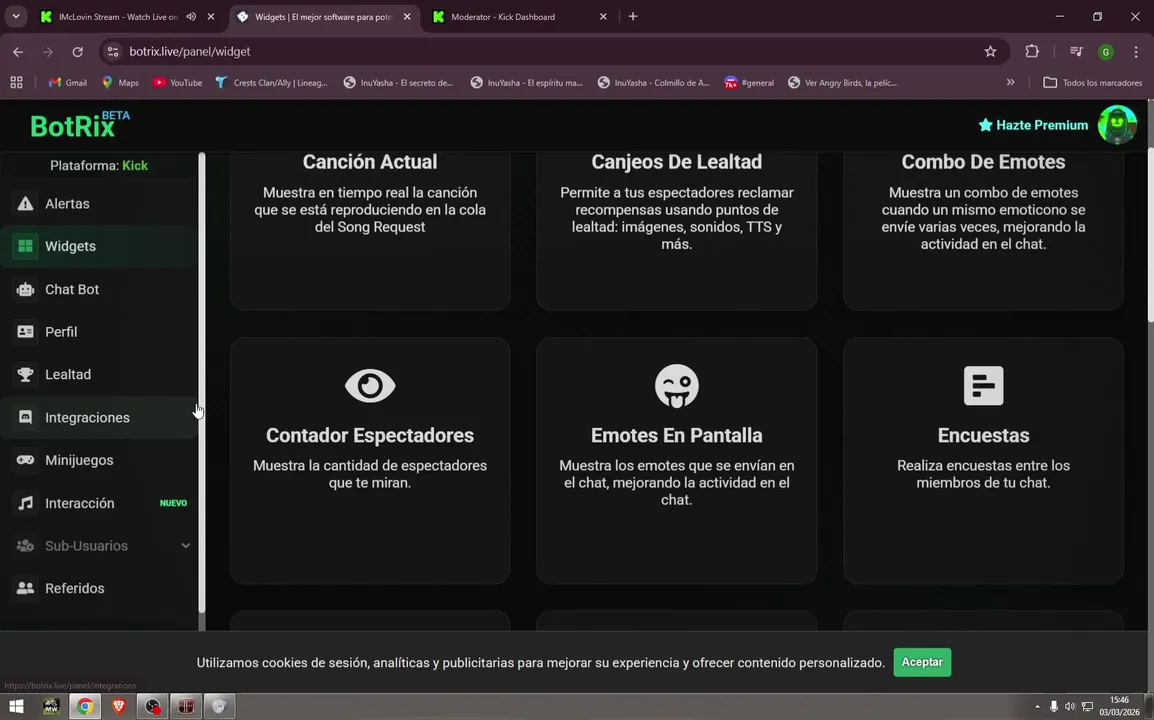Click the poll icon of Encuestas
This screenshot has height=720, width=1154.
pyautogui.click(x=983, y=386)
